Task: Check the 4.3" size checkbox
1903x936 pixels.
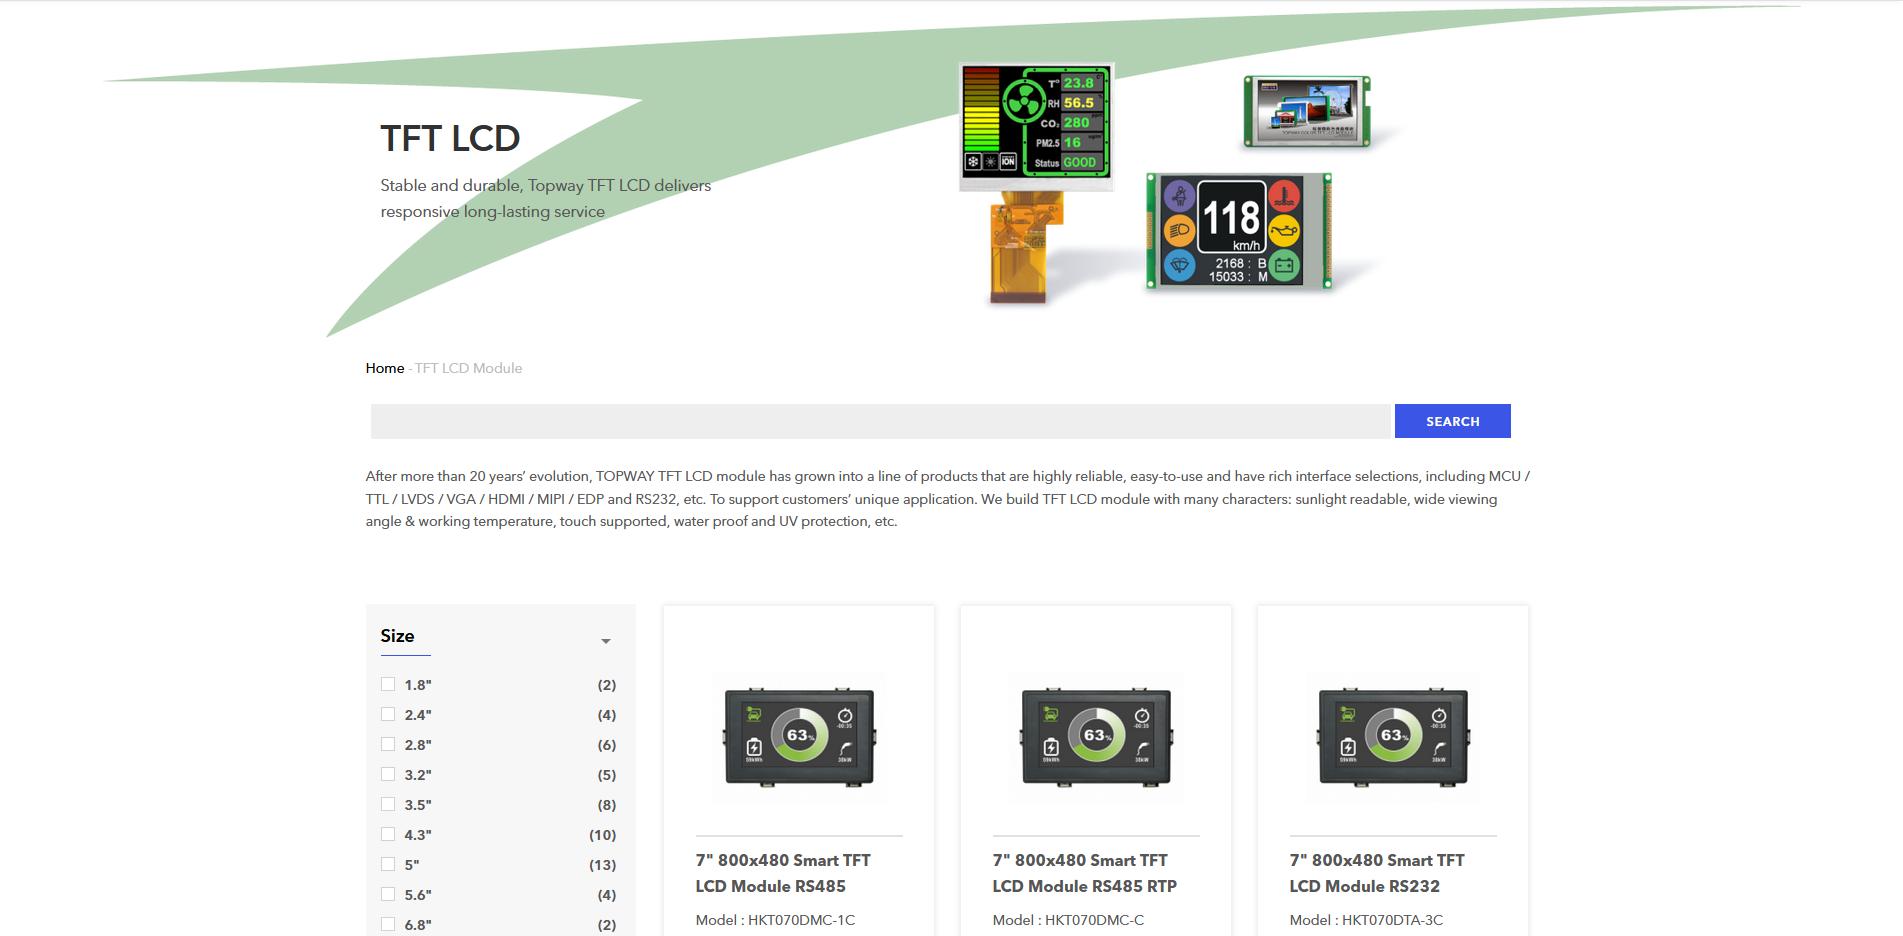Action: pos(388,834)
